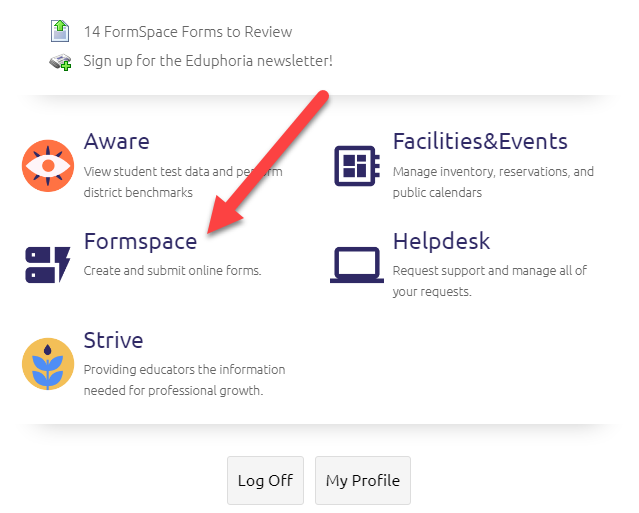Open the My Profile button
639x513 pixels.
coord(362,480)
